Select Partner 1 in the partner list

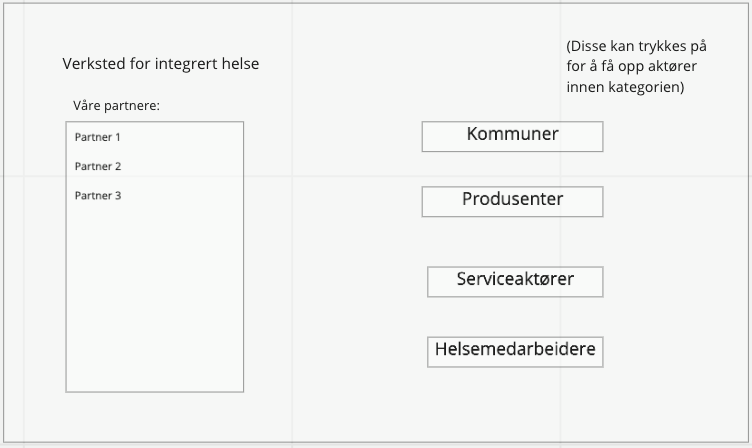98,137
